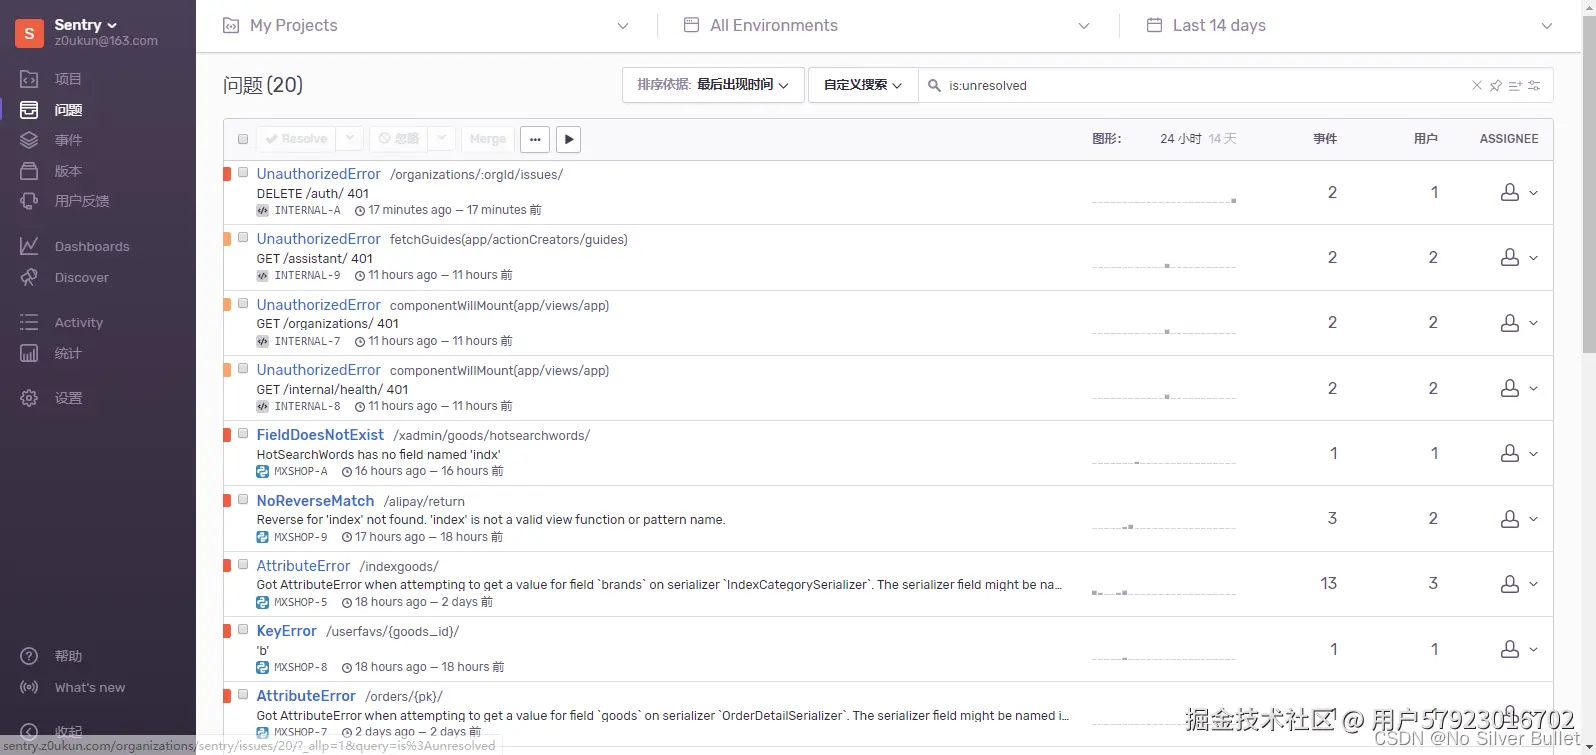This screenshot has width=1596, height=755.
Task: Click the 忽略 ignore button
Action: (399, 139)
